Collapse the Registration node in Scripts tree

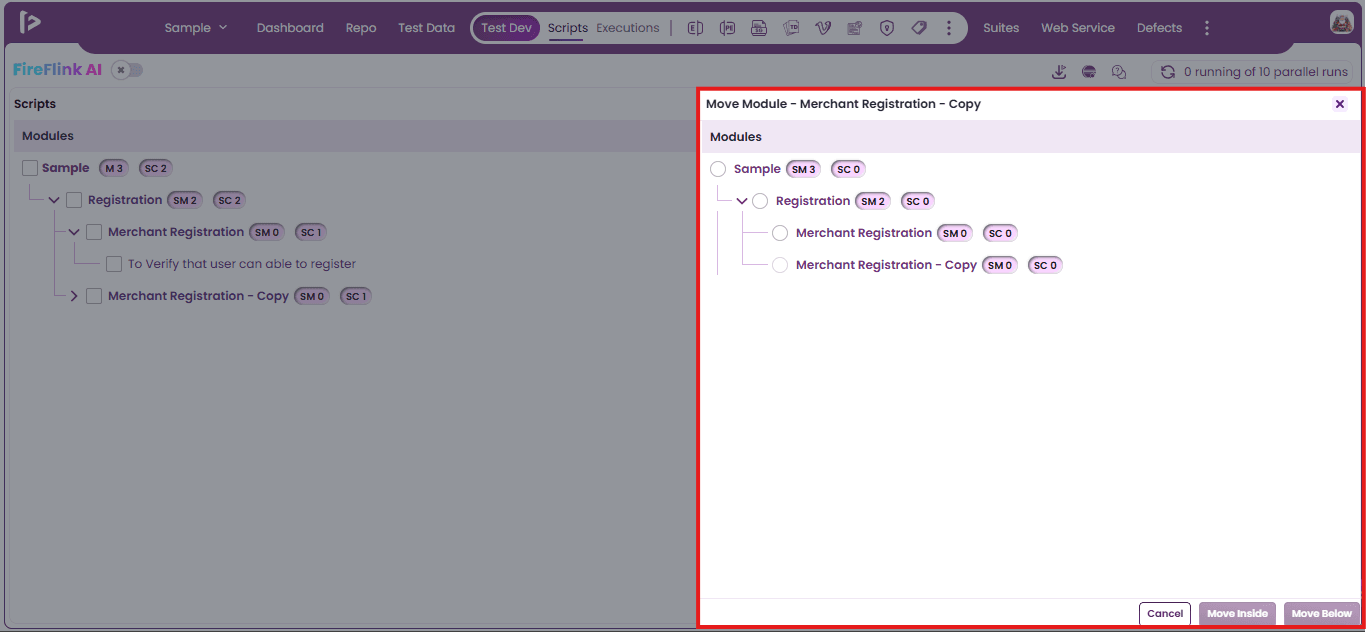54,200
